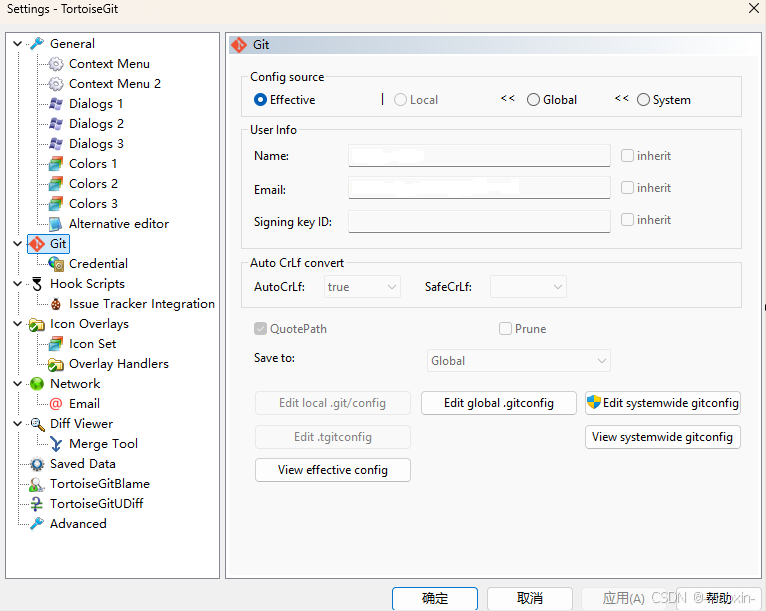Click the Advanced wrench icon

point(37,524)
